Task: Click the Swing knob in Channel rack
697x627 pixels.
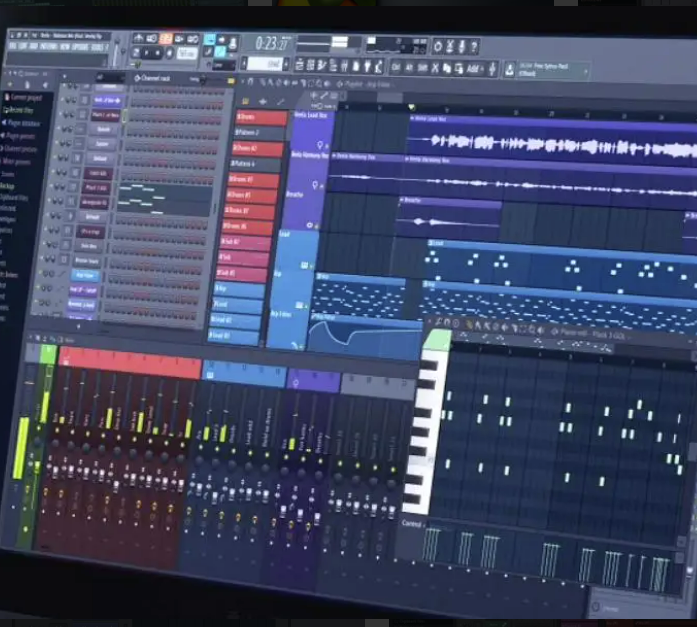Action: (x=203, y=80)
